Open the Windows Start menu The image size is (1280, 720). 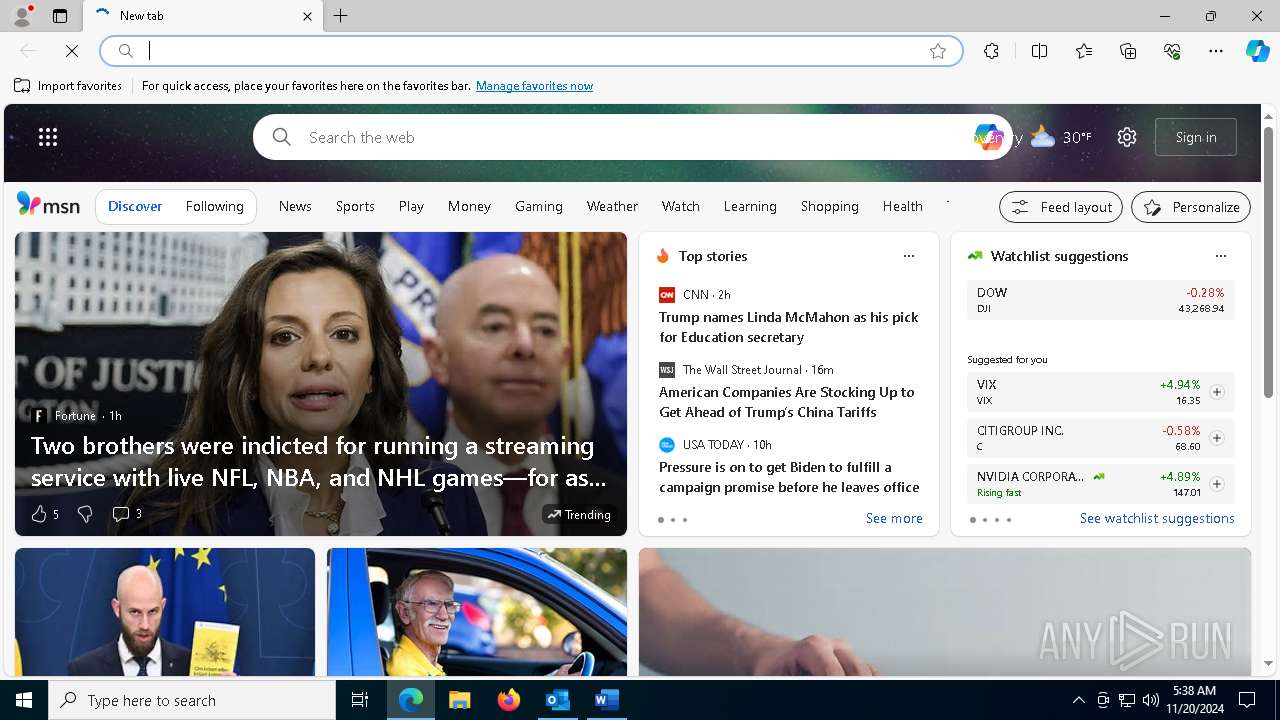pos(24,700)
